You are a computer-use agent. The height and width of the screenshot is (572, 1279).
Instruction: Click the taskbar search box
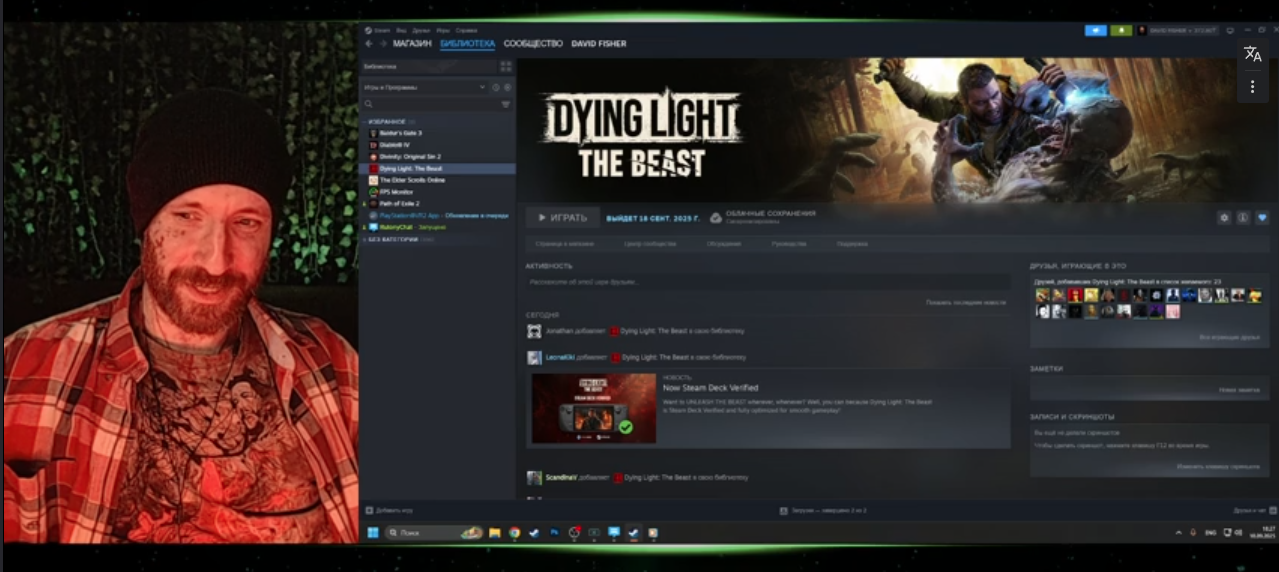[434, 533]
